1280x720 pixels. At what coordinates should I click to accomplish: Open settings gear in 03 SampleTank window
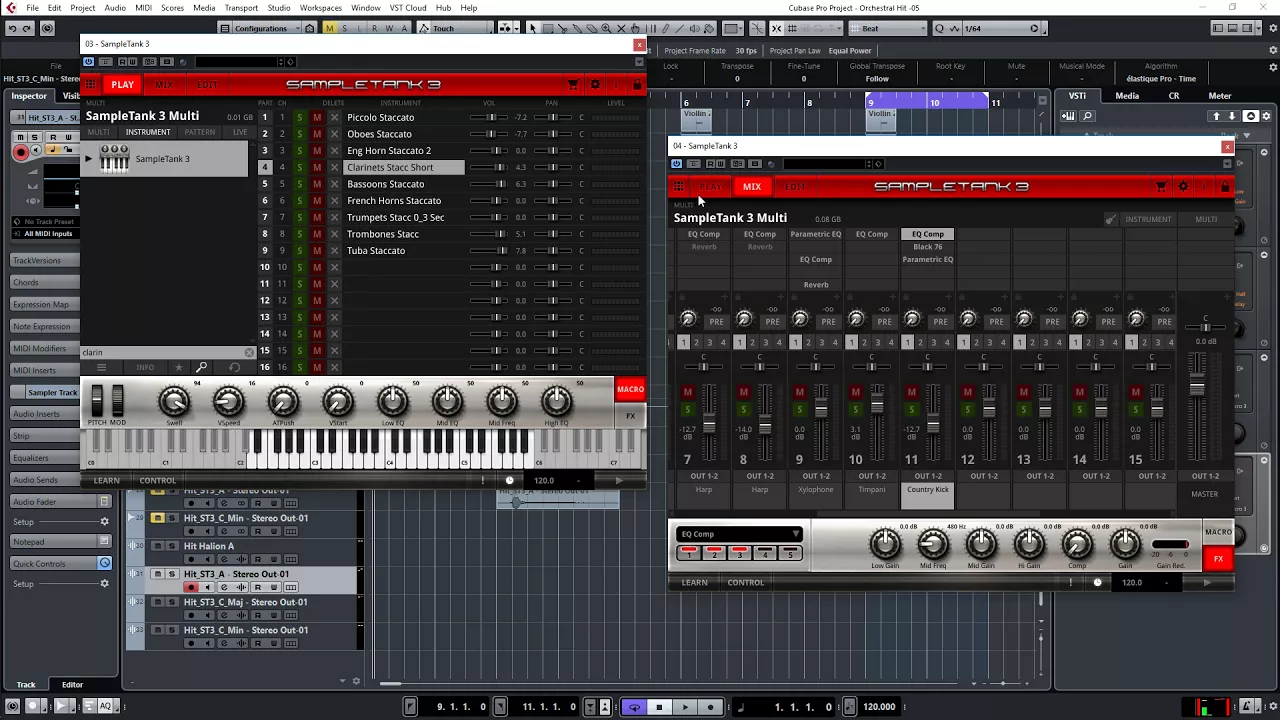coord(595,85)
